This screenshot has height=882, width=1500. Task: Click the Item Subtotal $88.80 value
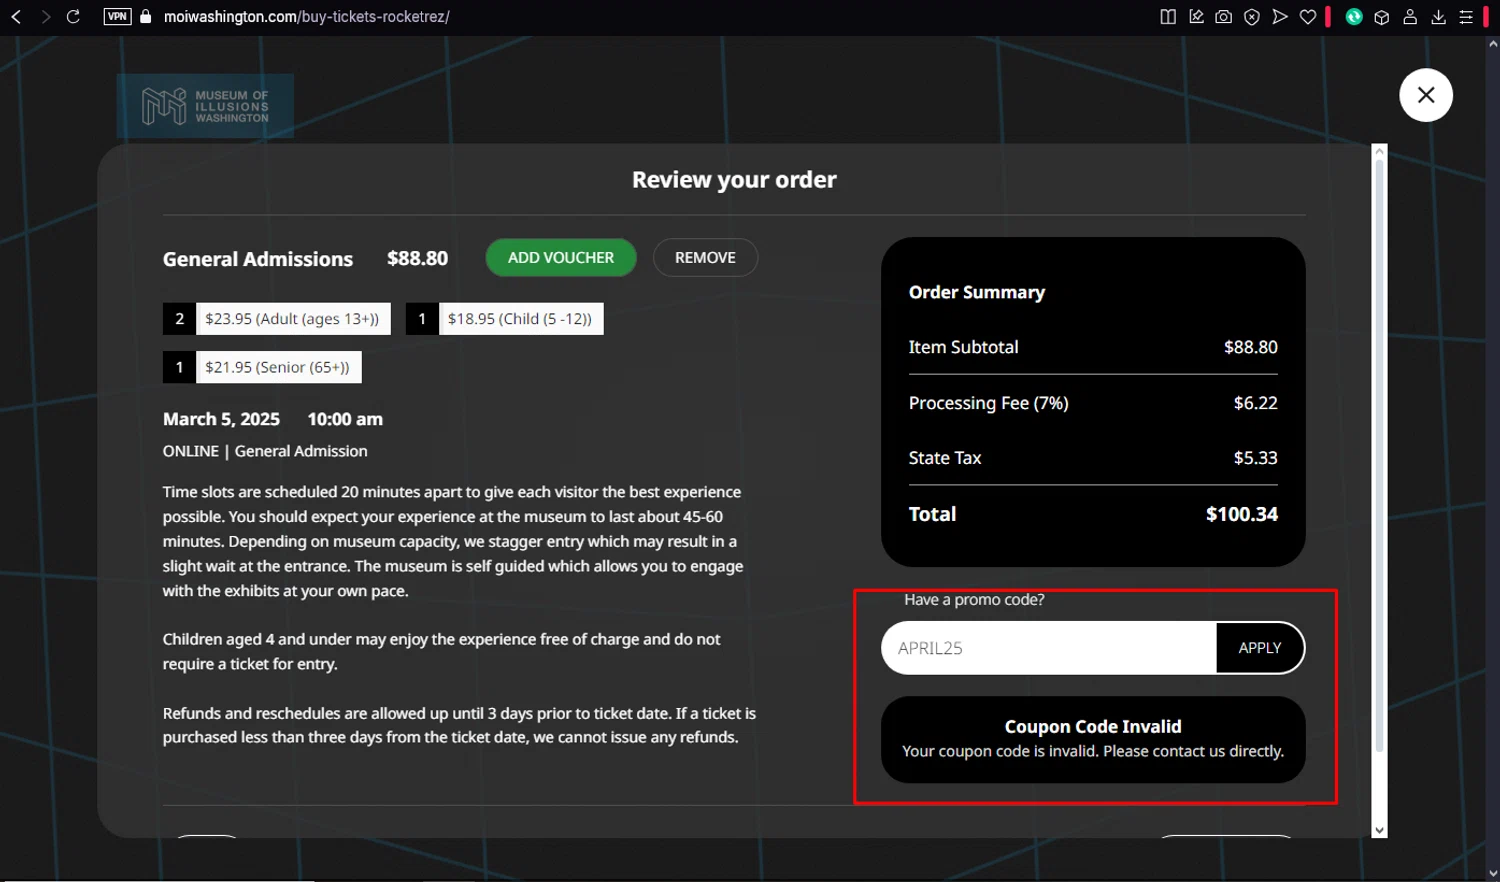click(1251, 347)
